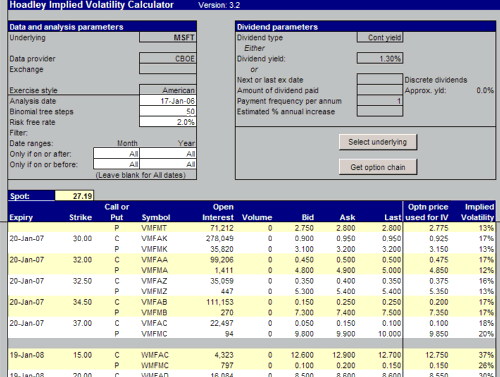The image size is (500, 377).
Task: Click the 'Only if on or before' Year cell
Action: (168, 164)
